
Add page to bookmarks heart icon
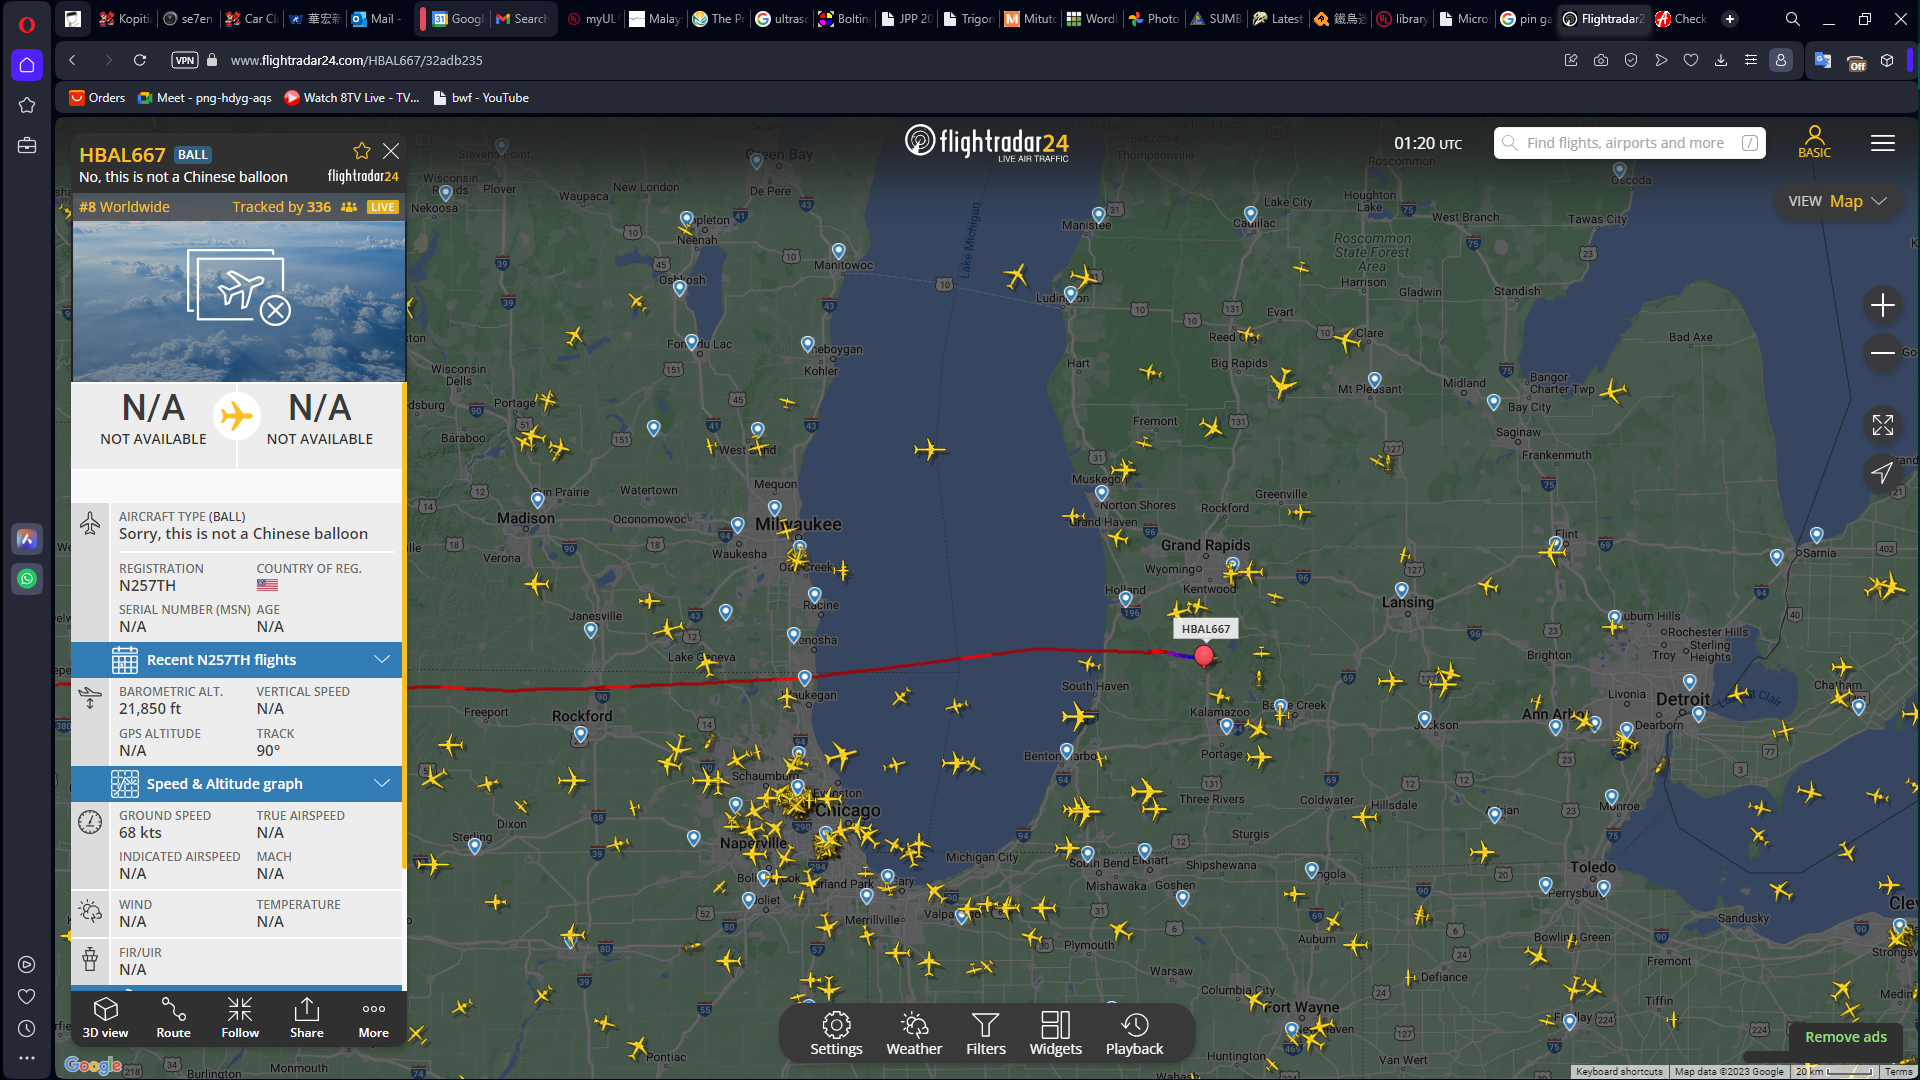tap(1691, 60)
